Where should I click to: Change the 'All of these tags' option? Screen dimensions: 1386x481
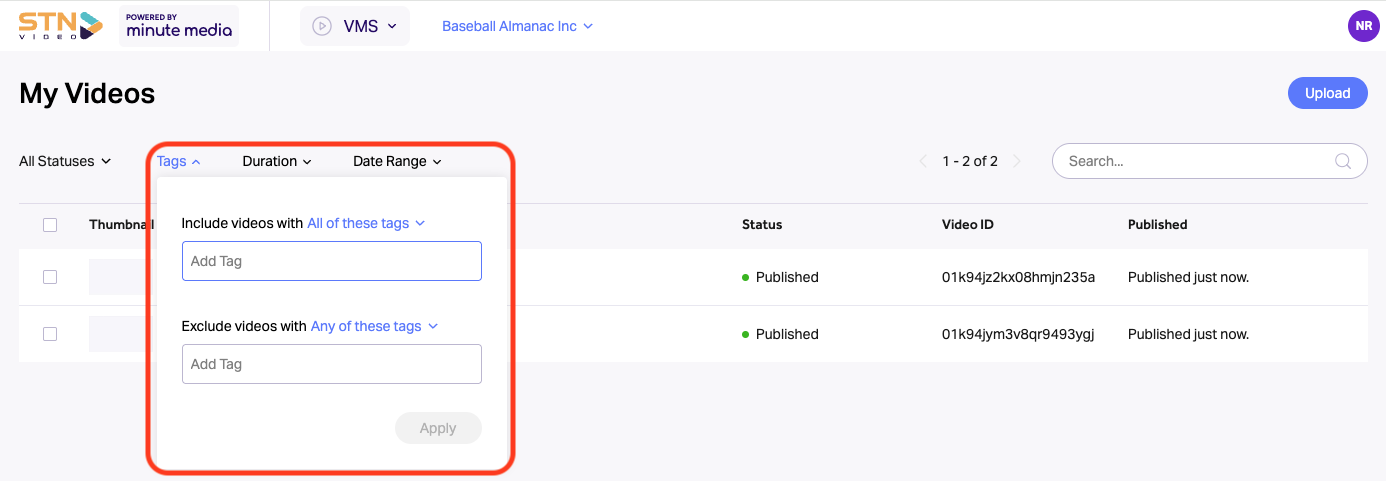366,223
